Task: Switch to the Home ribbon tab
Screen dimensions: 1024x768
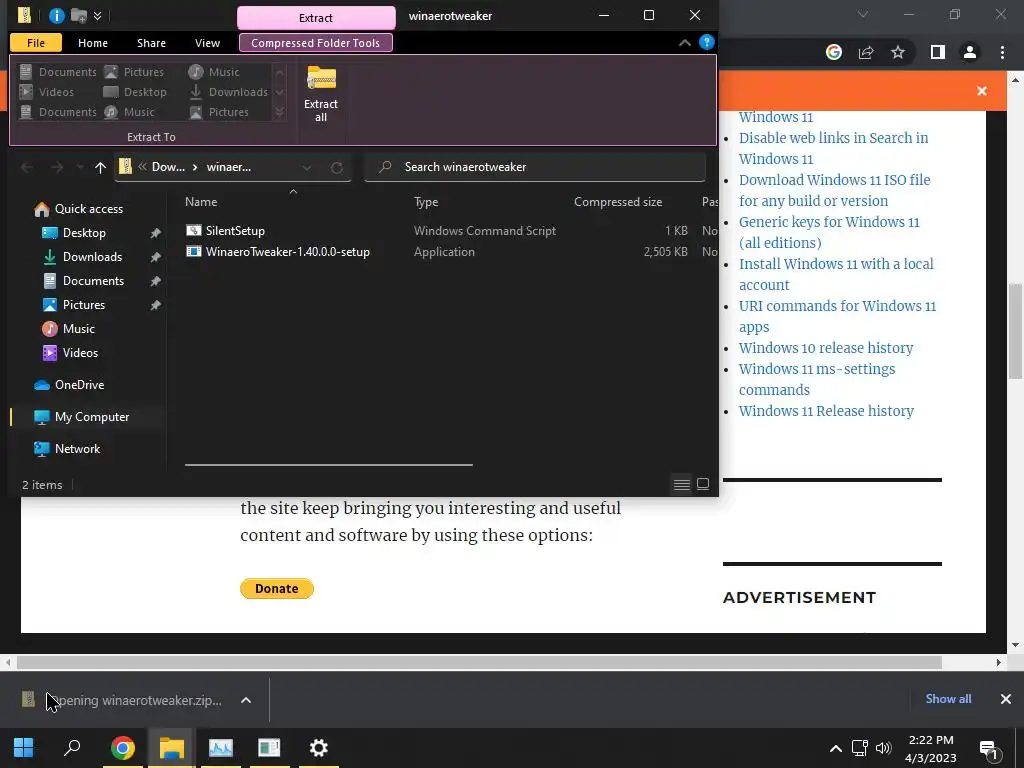Action: coord(93,43)
